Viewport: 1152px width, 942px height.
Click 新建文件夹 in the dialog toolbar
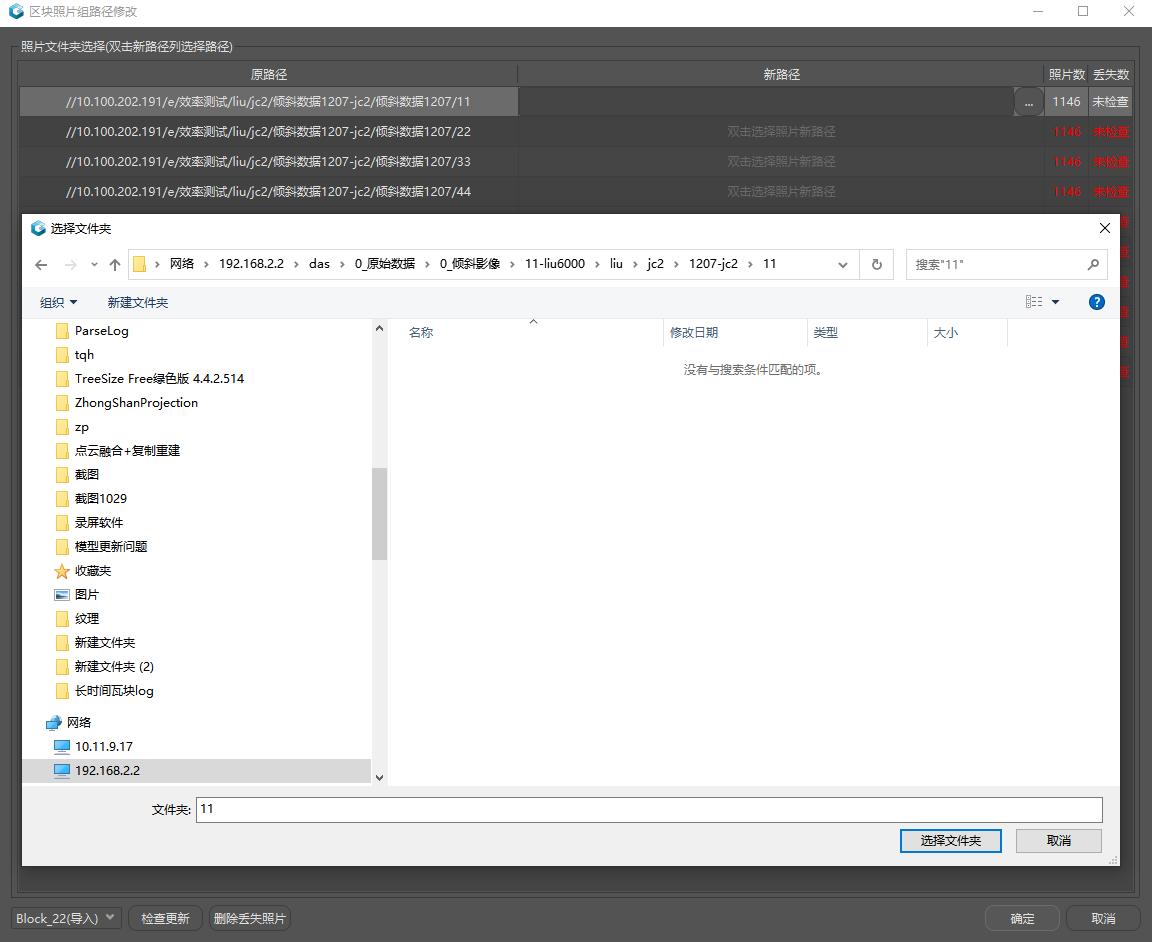[137, 303]
